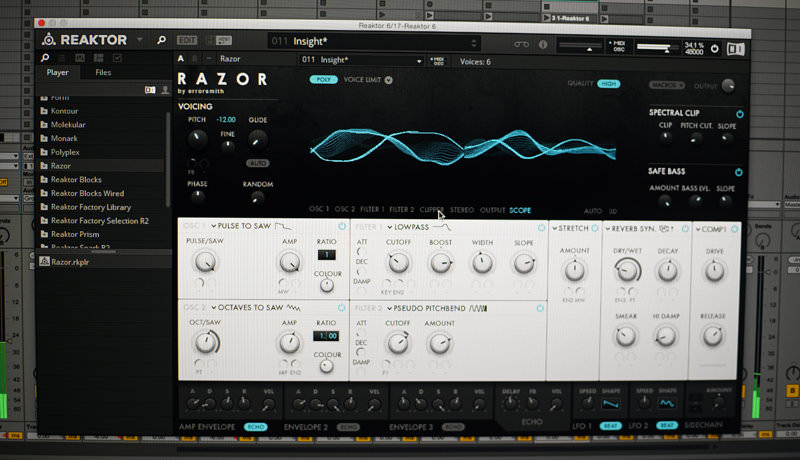Toggle Spectral Clip power button

click(740, 114)
